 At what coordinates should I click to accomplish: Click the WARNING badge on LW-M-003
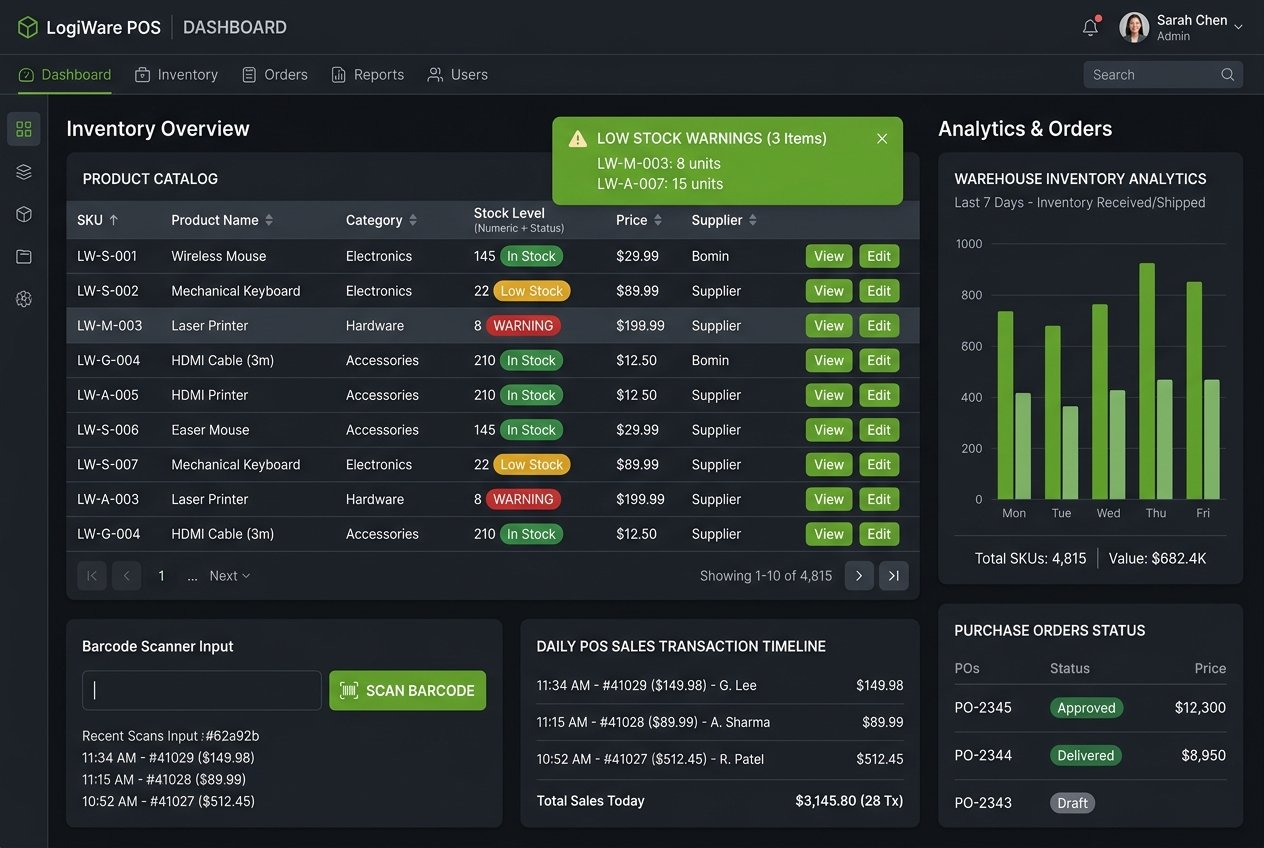[x=523, y=326]
